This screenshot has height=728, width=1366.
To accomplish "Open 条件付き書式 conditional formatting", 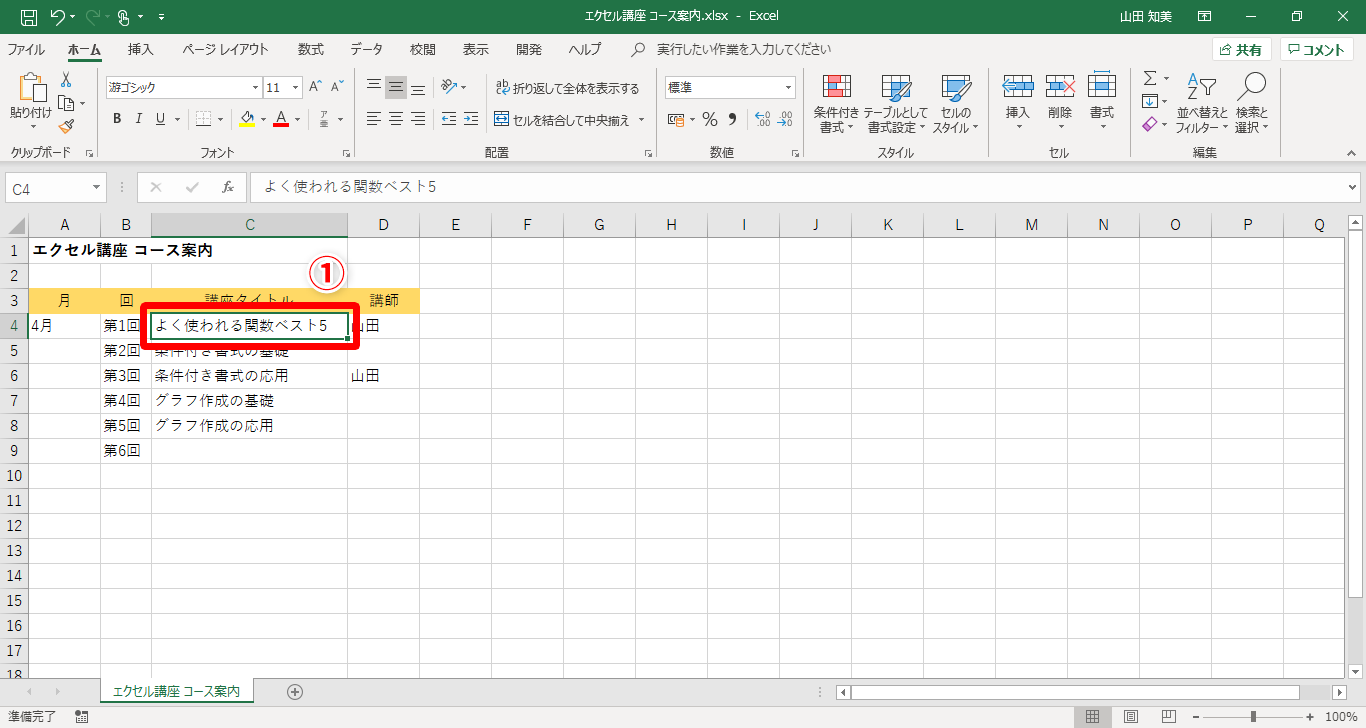I will [836, 103].
